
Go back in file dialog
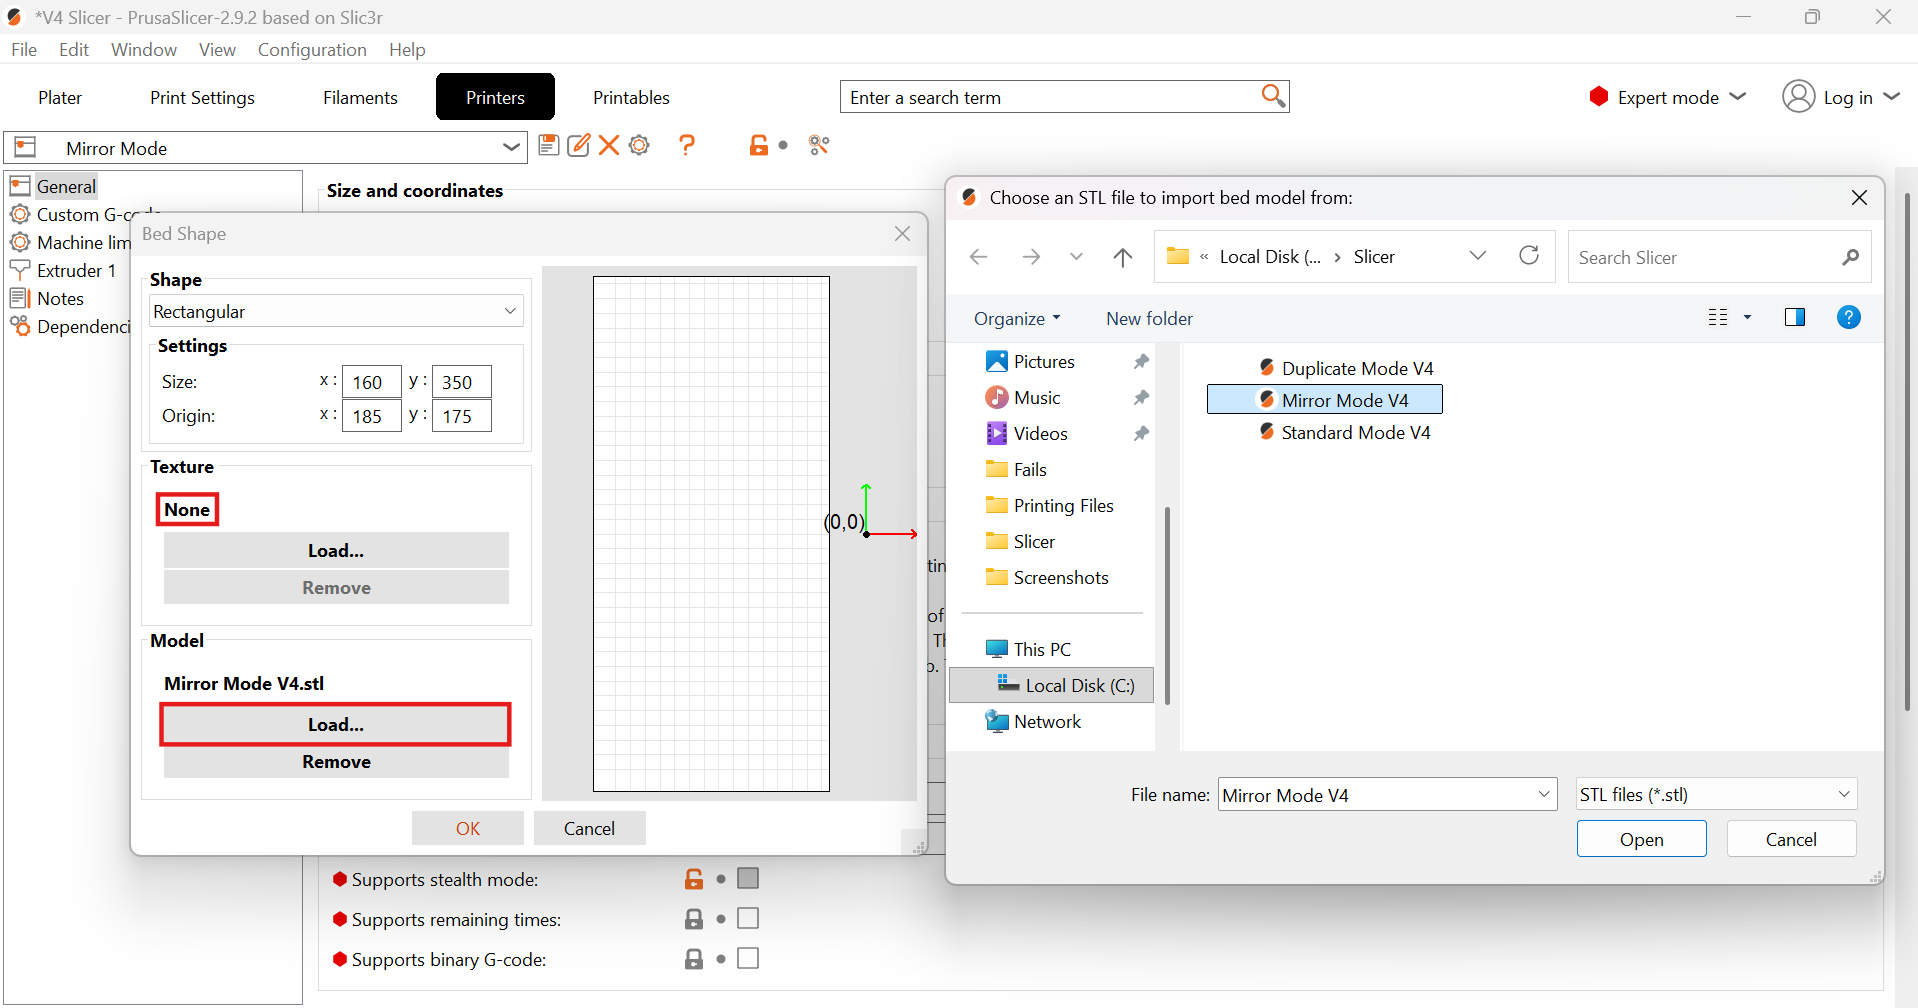point(979,257)
